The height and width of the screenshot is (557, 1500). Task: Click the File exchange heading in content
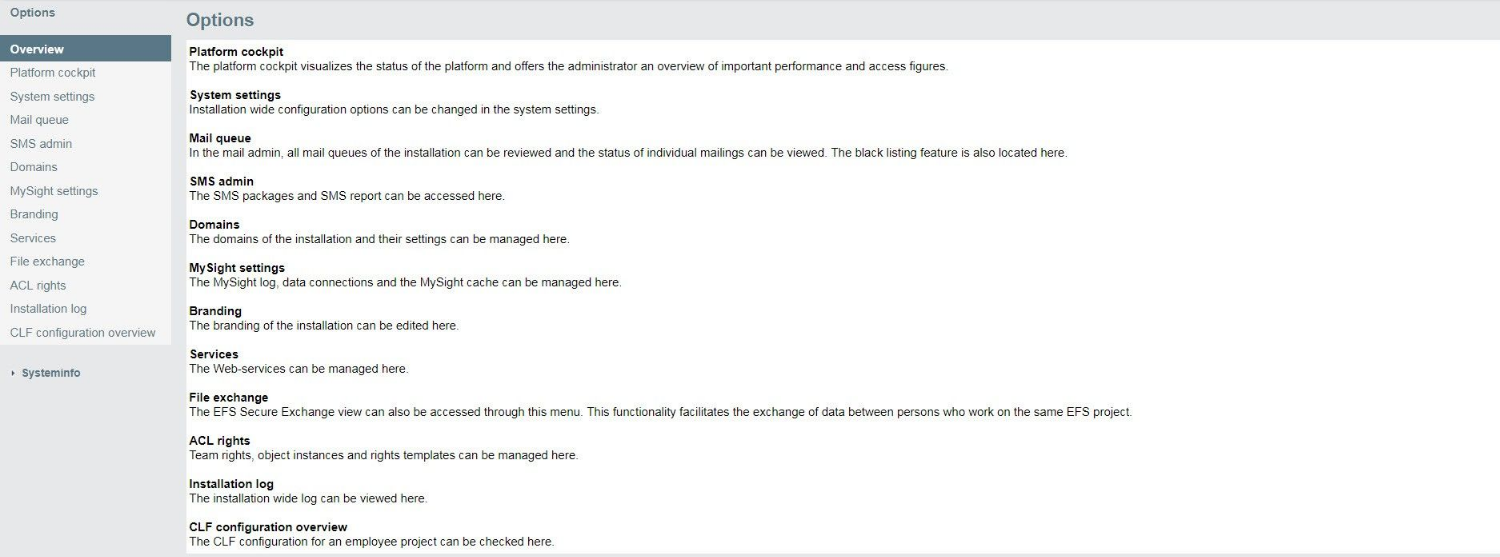coord(229,398)
